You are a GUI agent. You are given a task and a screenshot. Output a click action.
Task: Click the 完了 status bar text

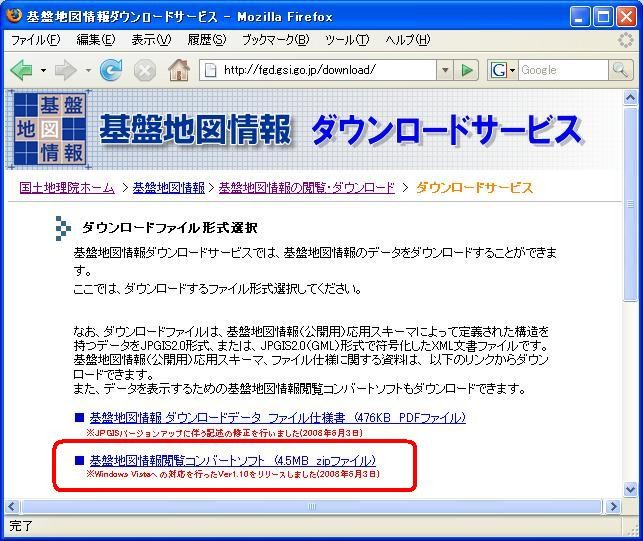(x=21, y=525)
